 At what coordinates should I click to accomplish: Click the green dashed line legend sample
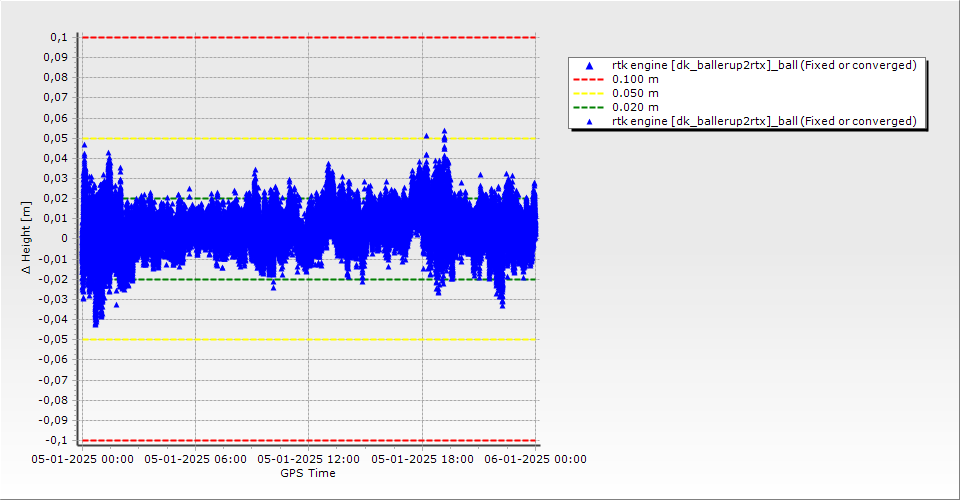pyautogui.click(x=588, y=108)
